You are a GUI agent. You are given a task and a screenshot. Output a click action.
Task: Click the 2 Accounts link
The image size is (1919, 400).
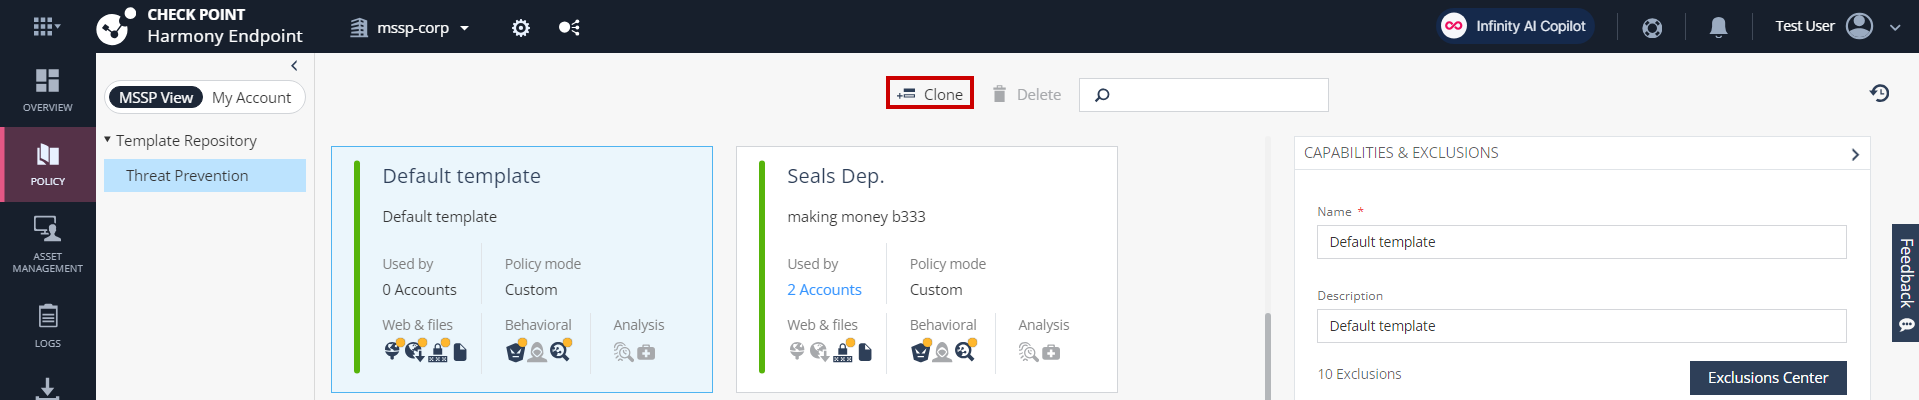tap(824, 290)
